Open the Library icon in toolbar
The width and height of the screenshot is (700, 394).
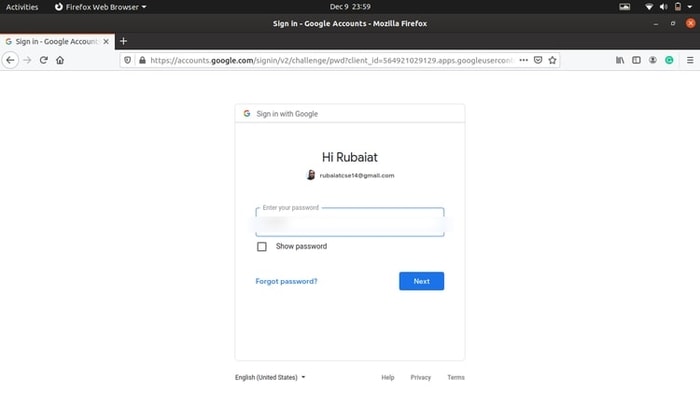[620, 60]
